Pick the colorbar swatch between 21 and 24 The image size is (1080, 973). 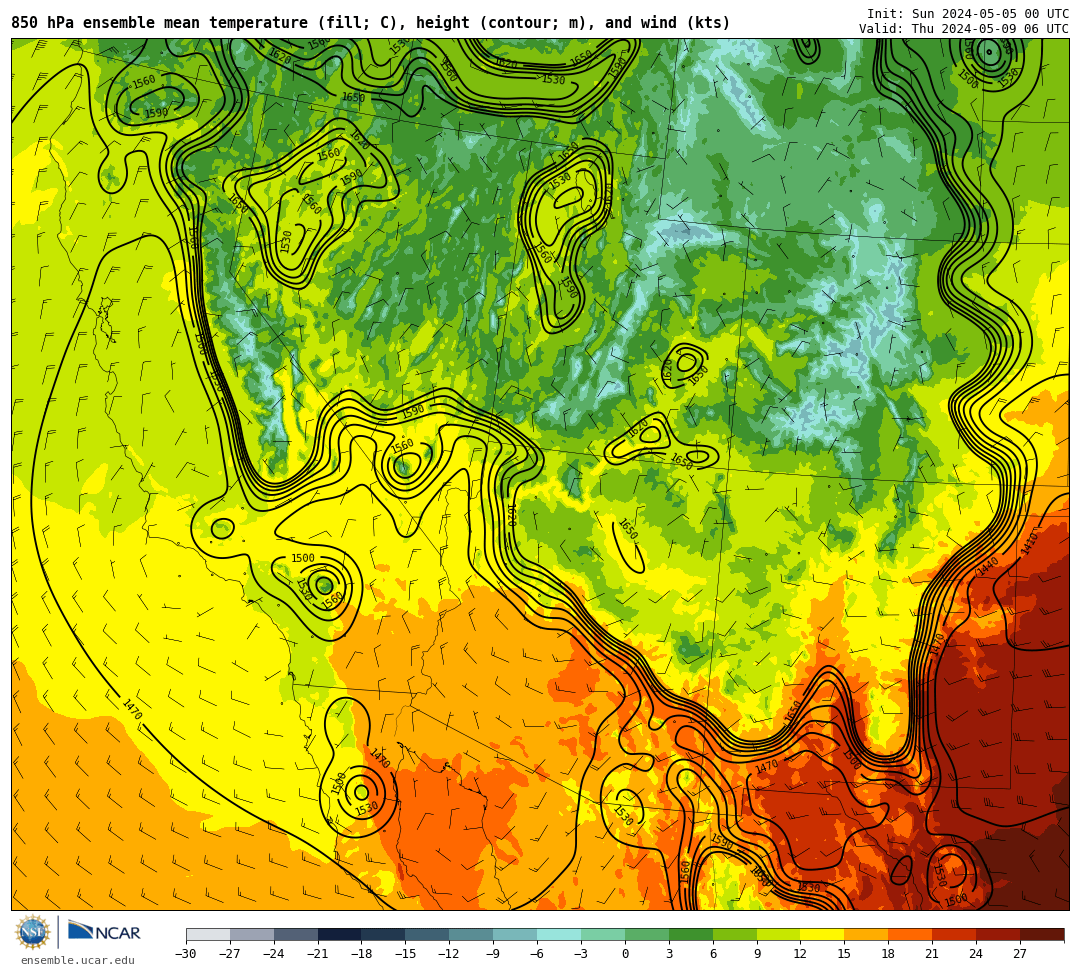[955, 934]
